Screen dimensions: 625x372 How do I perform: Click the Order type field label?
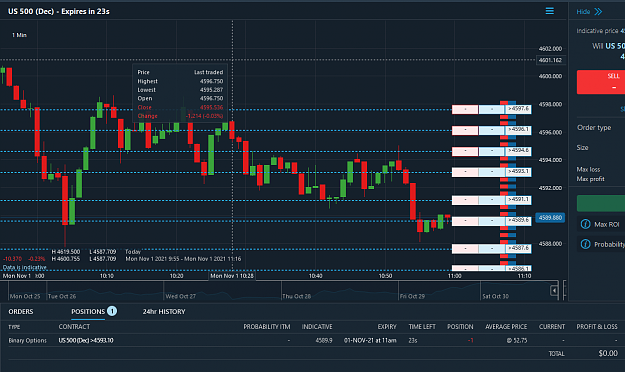594,128
